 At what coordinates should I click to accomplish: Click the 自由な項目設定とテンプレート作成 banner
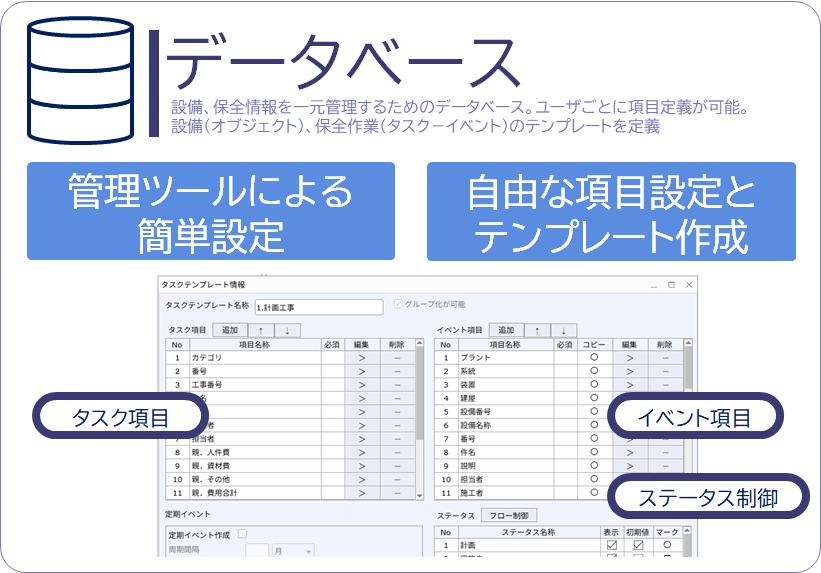point(611,211)
